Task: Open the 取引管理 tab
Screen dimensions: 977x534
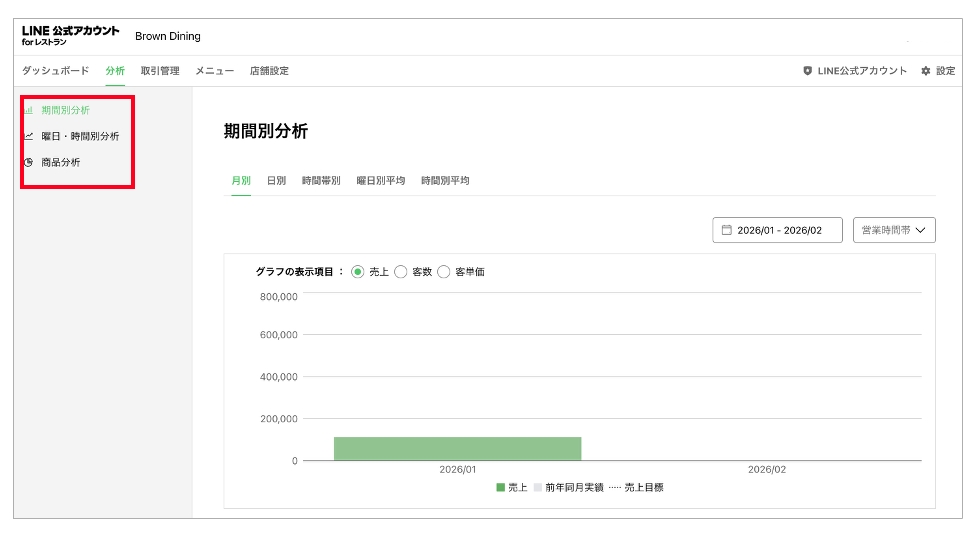Action: [160, 71]
